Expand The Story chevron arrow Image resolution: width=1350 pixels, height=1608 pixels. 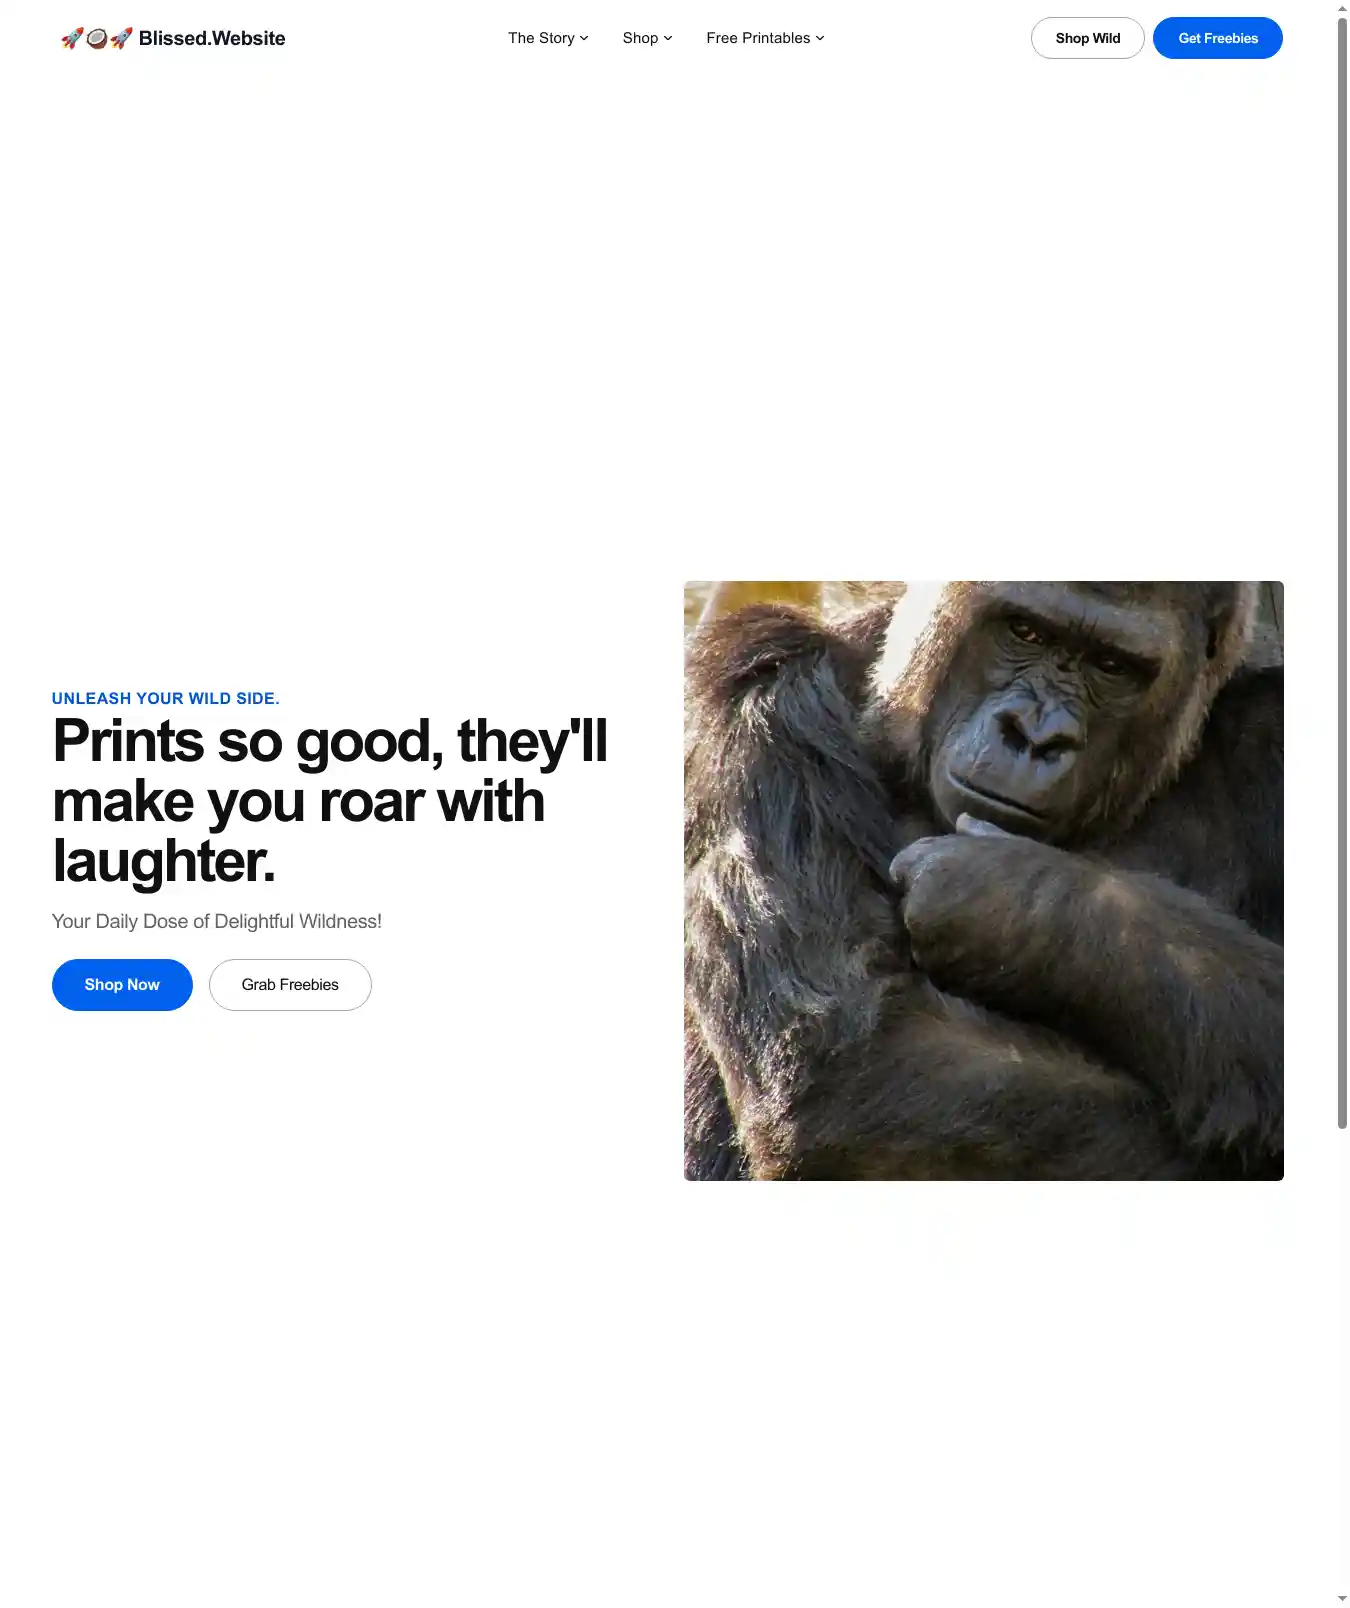click(584, 38)
